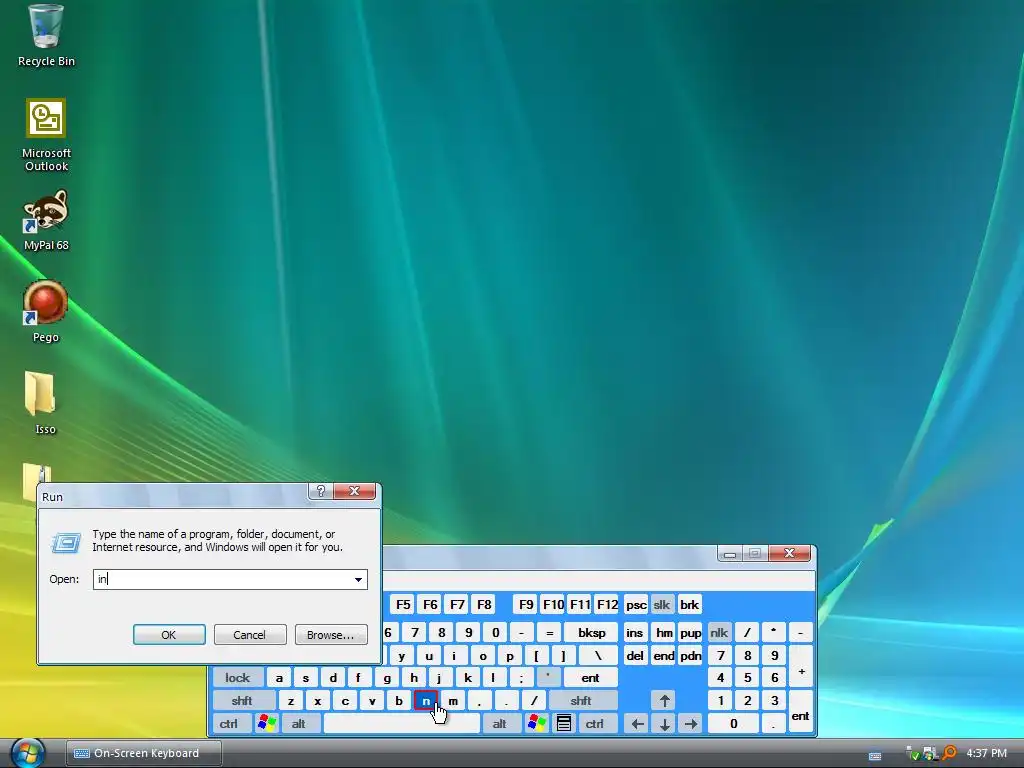This screenshot has width=1024, height=768.
Task: Switch to On-Screen Keyboard taskbar button
Action: click(x=144, y=753)
